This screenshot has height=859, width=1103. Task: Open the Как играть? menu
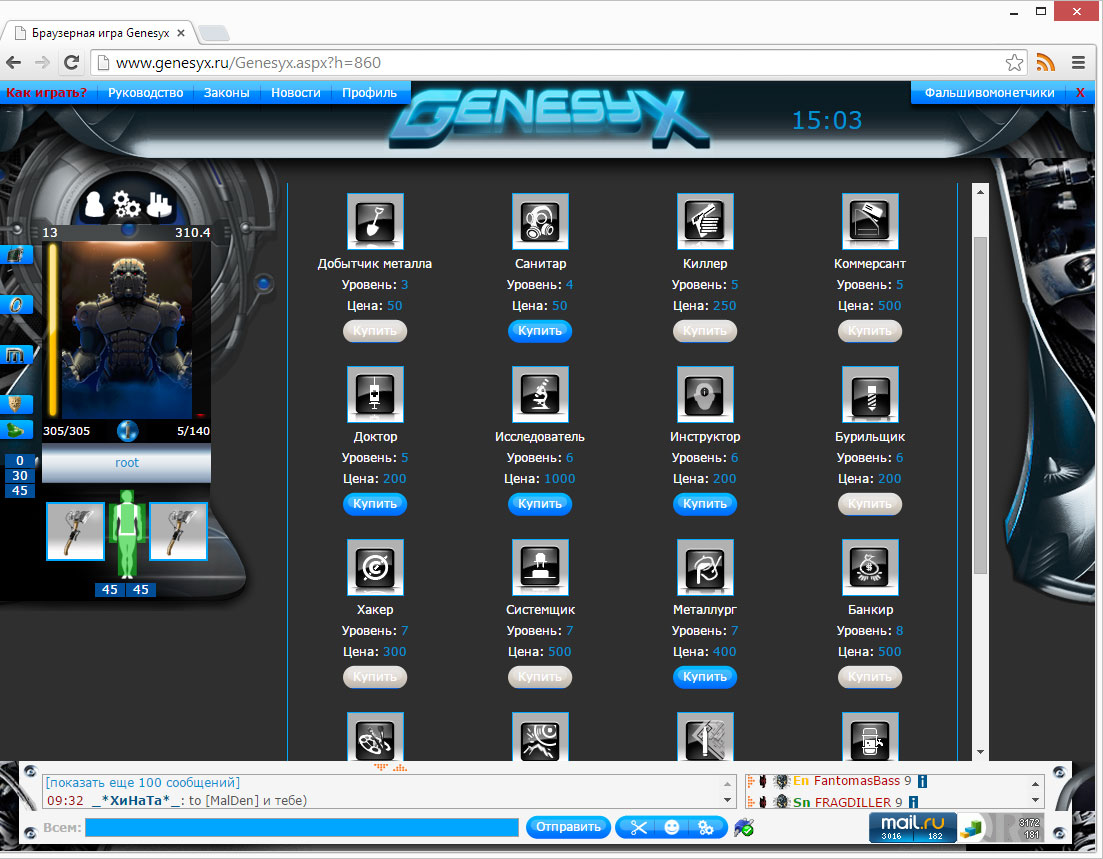click(47, 92)
